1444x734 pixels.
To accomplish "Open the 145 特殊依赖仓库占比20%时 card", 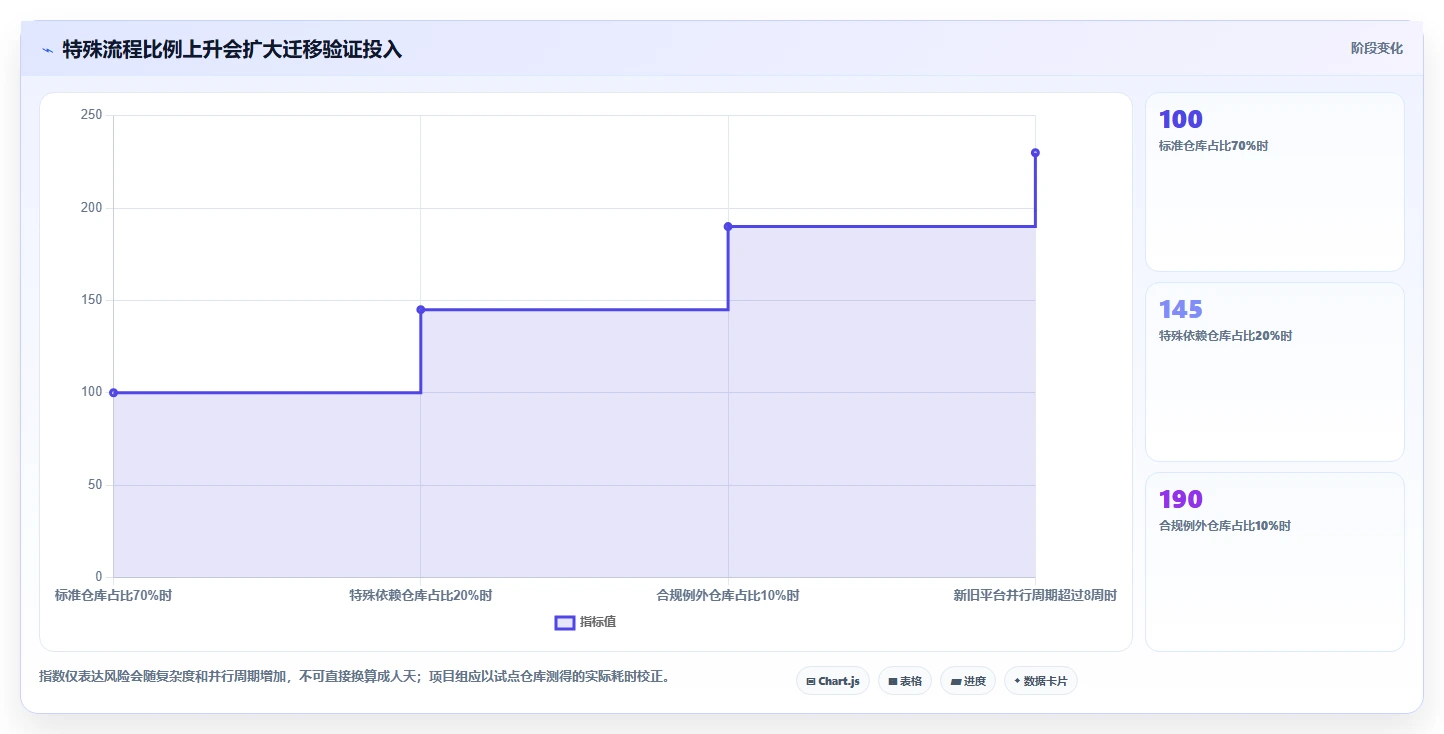I will point(1275,372).
